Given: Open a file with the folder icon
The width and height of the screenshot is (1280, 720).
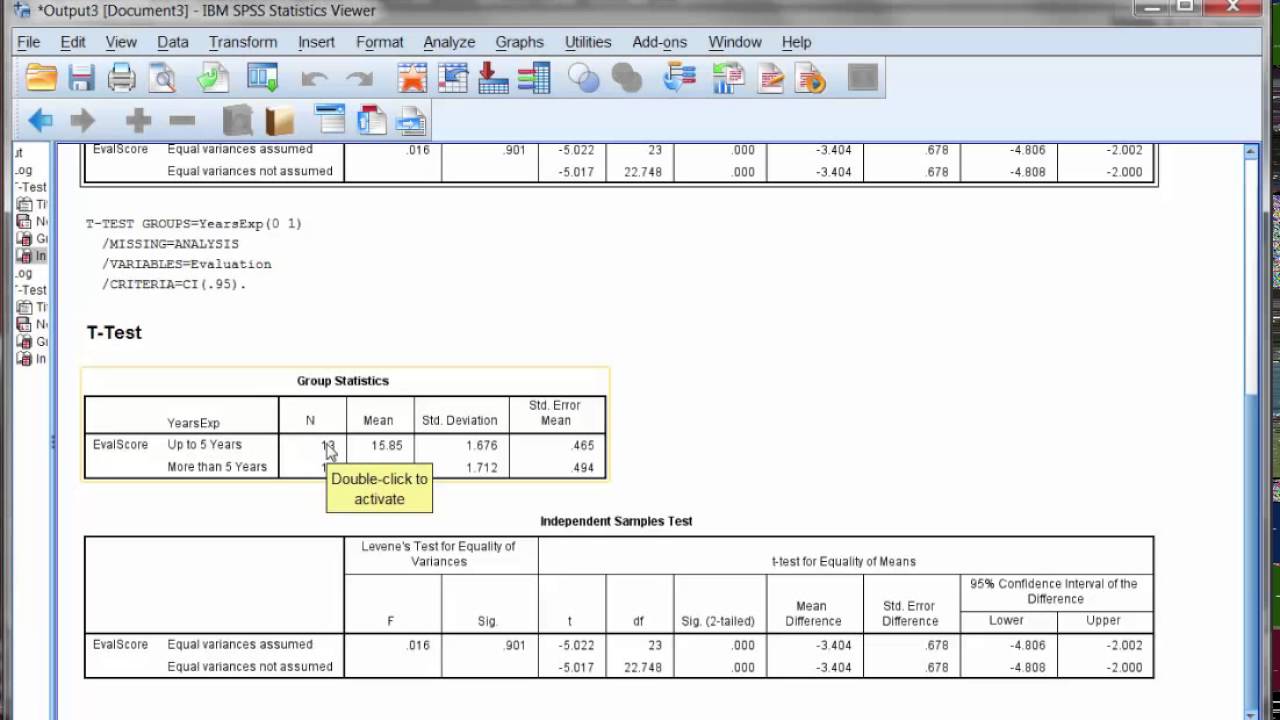Looking at the screenshot, I should [41, 78].
